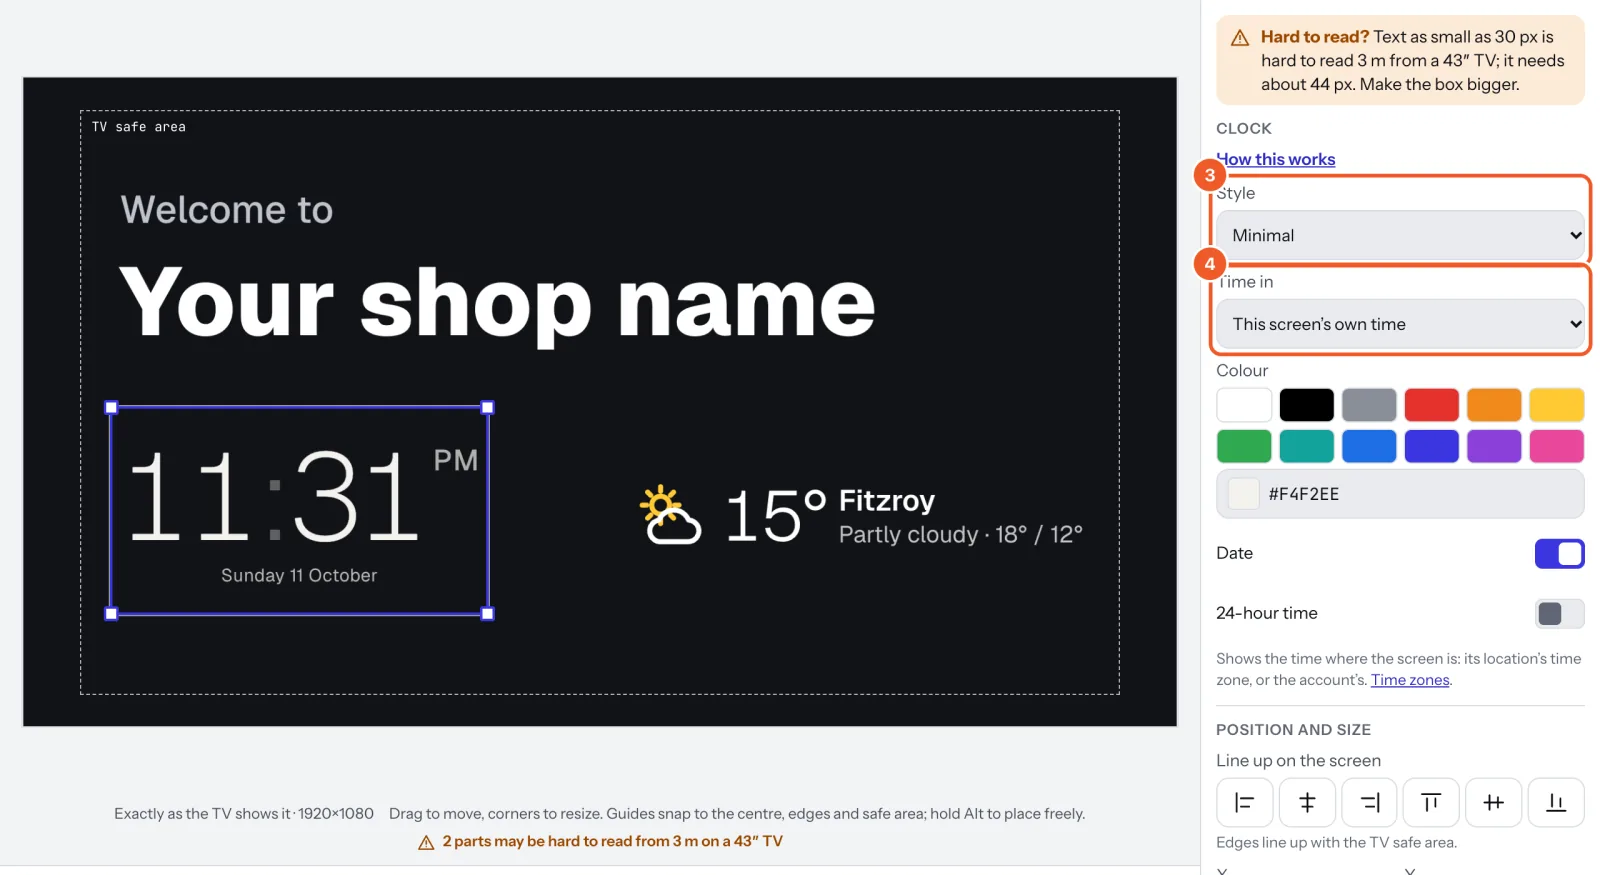The width and height of the screenshot is (1600, 875).
Task: Click the top-left resize handle of clock
Action: (x=111, y=407)
